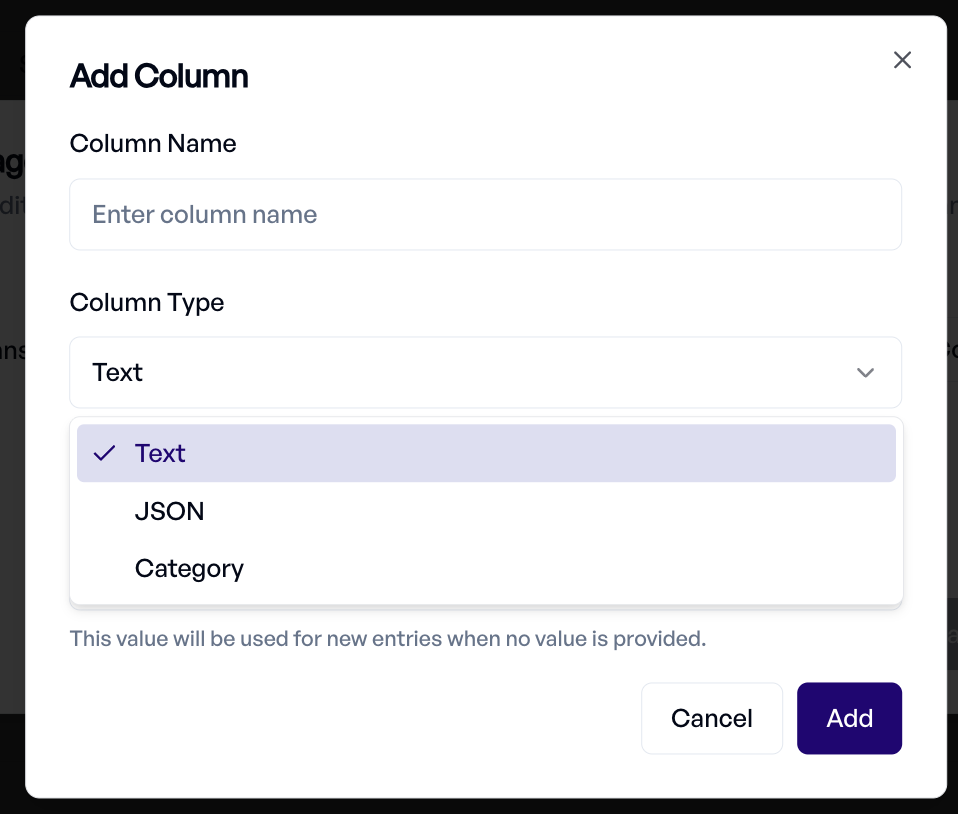Click the 'Add Column' dialog heading
This screenshot has width=958, height=814.
click(159, 76)
